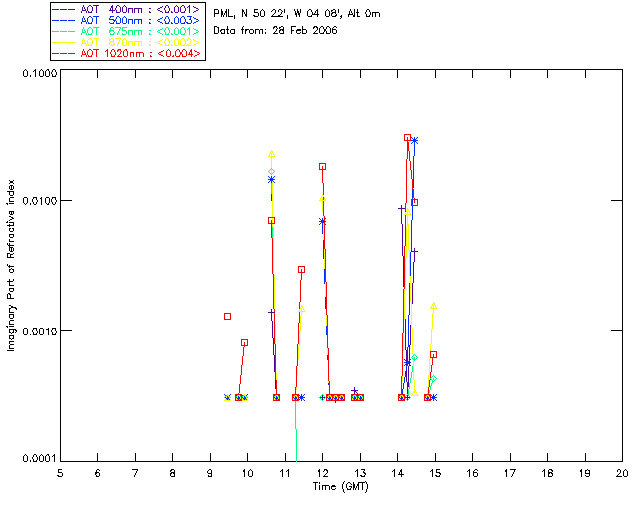640x512 pixels.
Task: Click the x-axis tick label 5
Action: pyautogui.click(x=60, y=473)
